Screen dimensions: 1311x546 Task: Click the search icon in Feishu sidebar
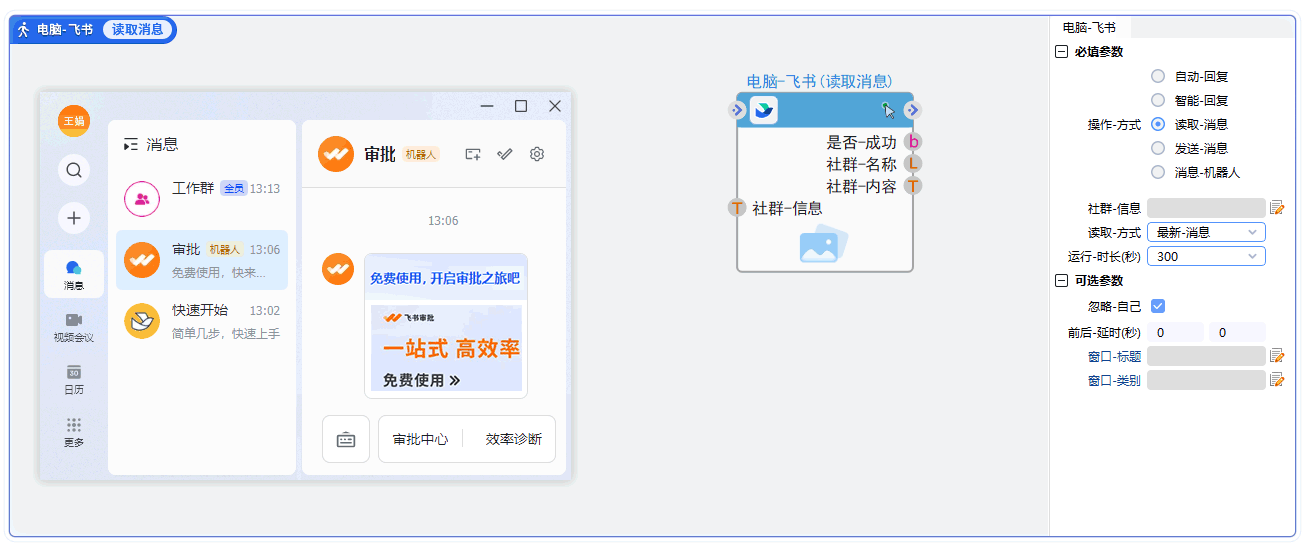73,170
